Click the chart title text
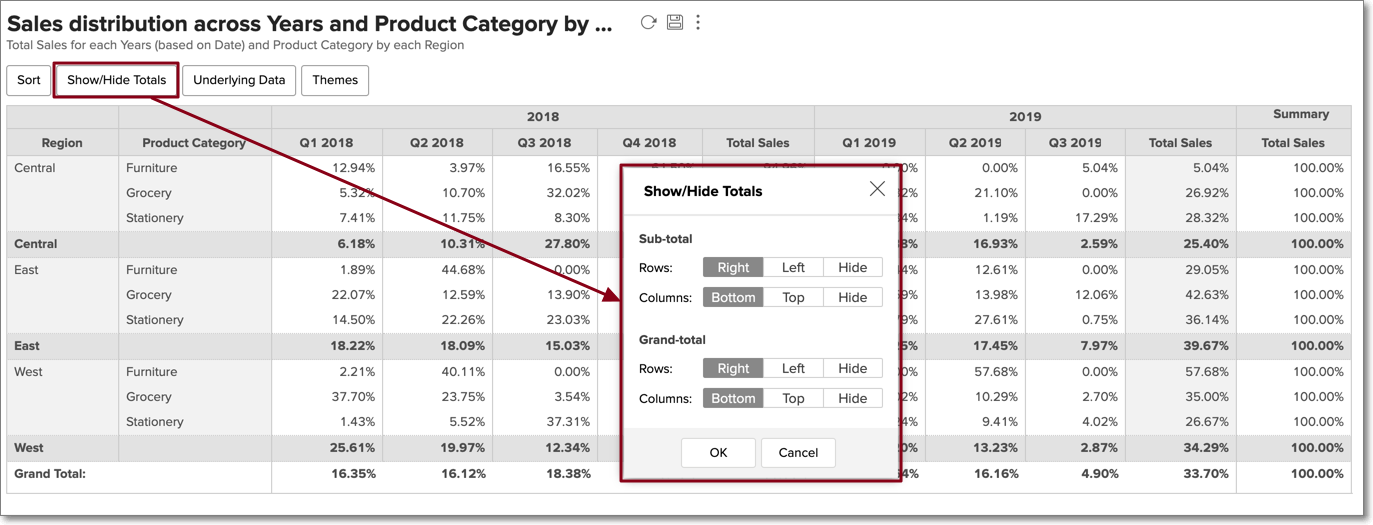 [x=309, y=24]
